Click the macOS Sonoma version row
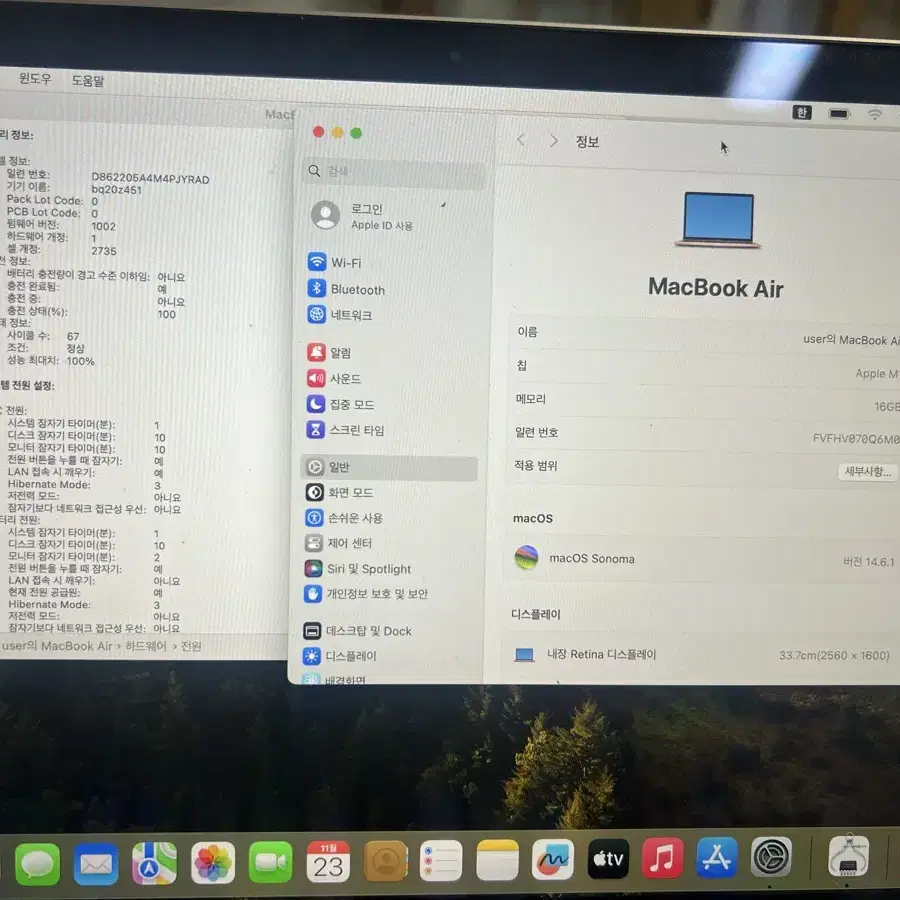 tap(705, 558)
